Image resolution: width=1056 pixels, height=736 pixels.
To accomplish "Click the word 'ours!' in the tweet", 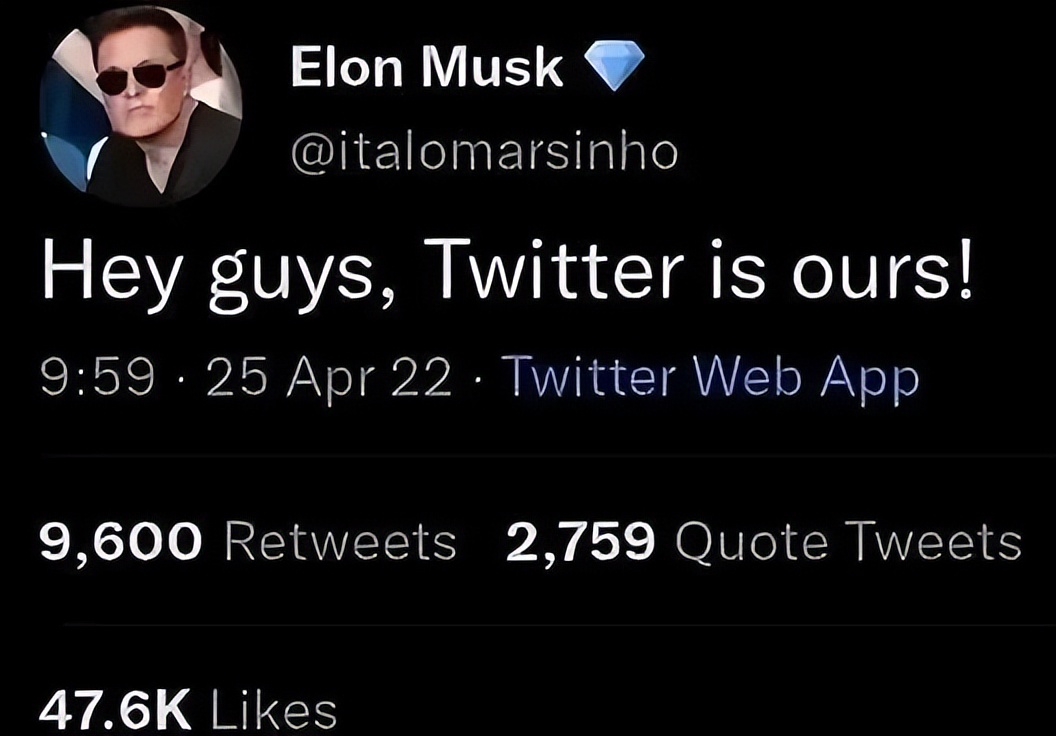I will (880, 273).
